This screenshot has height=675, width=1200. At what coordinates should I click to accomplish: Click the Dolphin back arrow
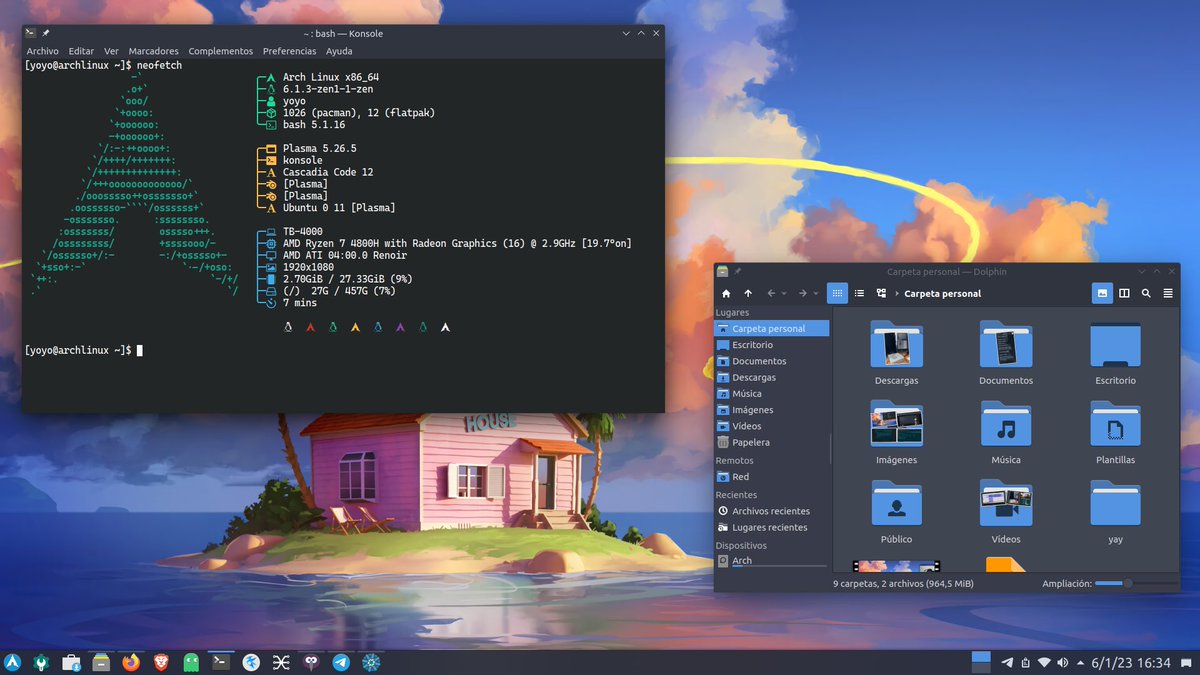pos(771,293)
